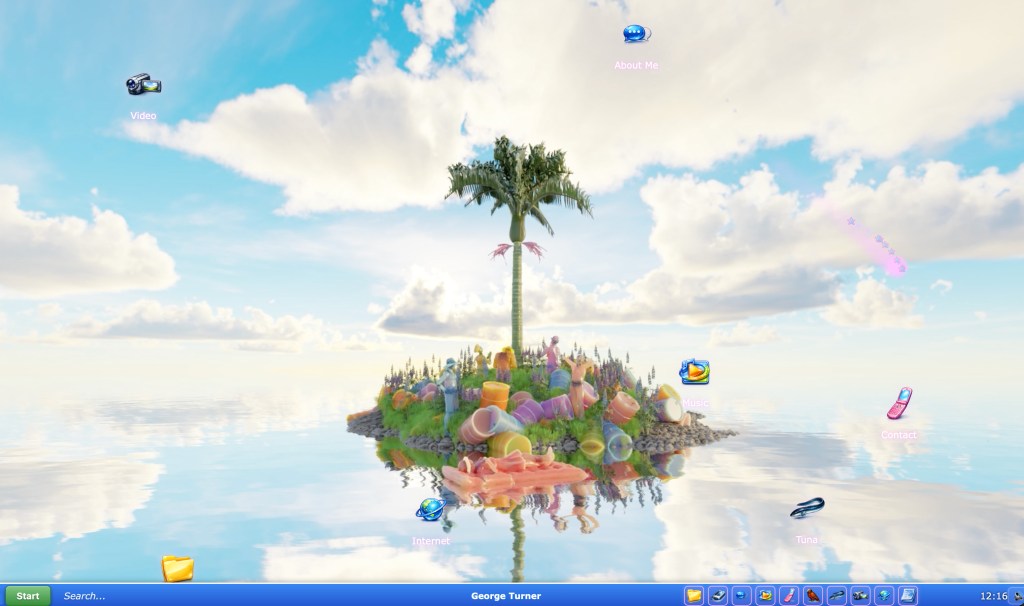This screenshot has height=606, width=1024.
Task: Click the notepad taskbar icon
Action: [907, 596]
